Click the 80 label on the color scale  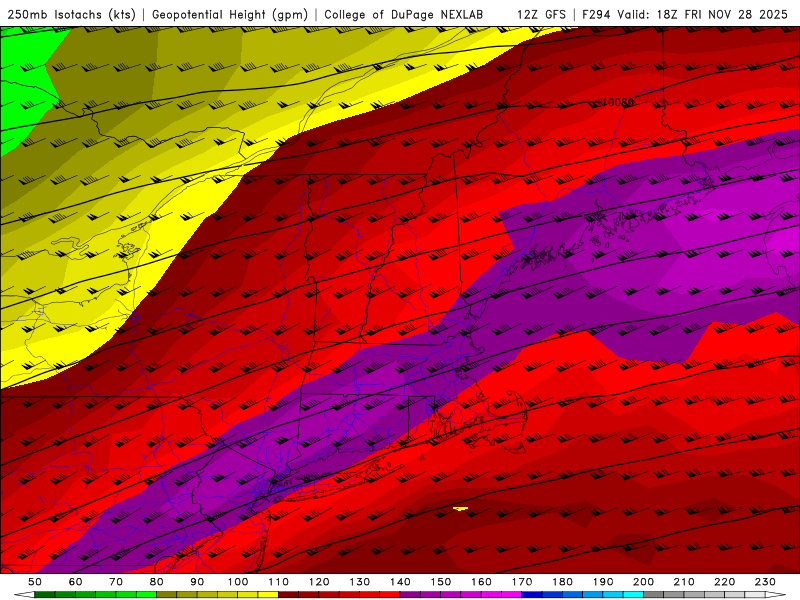pos(157,582)
